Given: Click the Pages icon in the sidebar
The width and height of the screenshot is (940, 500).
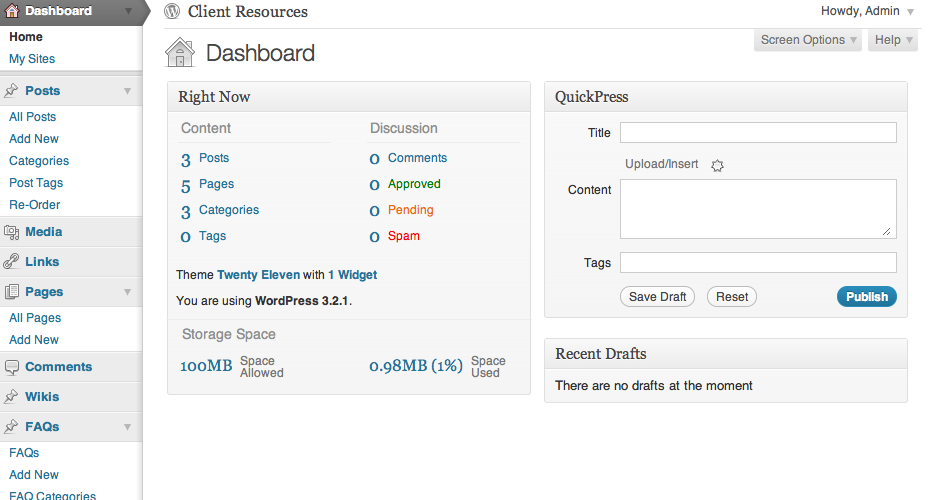Looking at the screenshot, I should click(x=12, y=292).
